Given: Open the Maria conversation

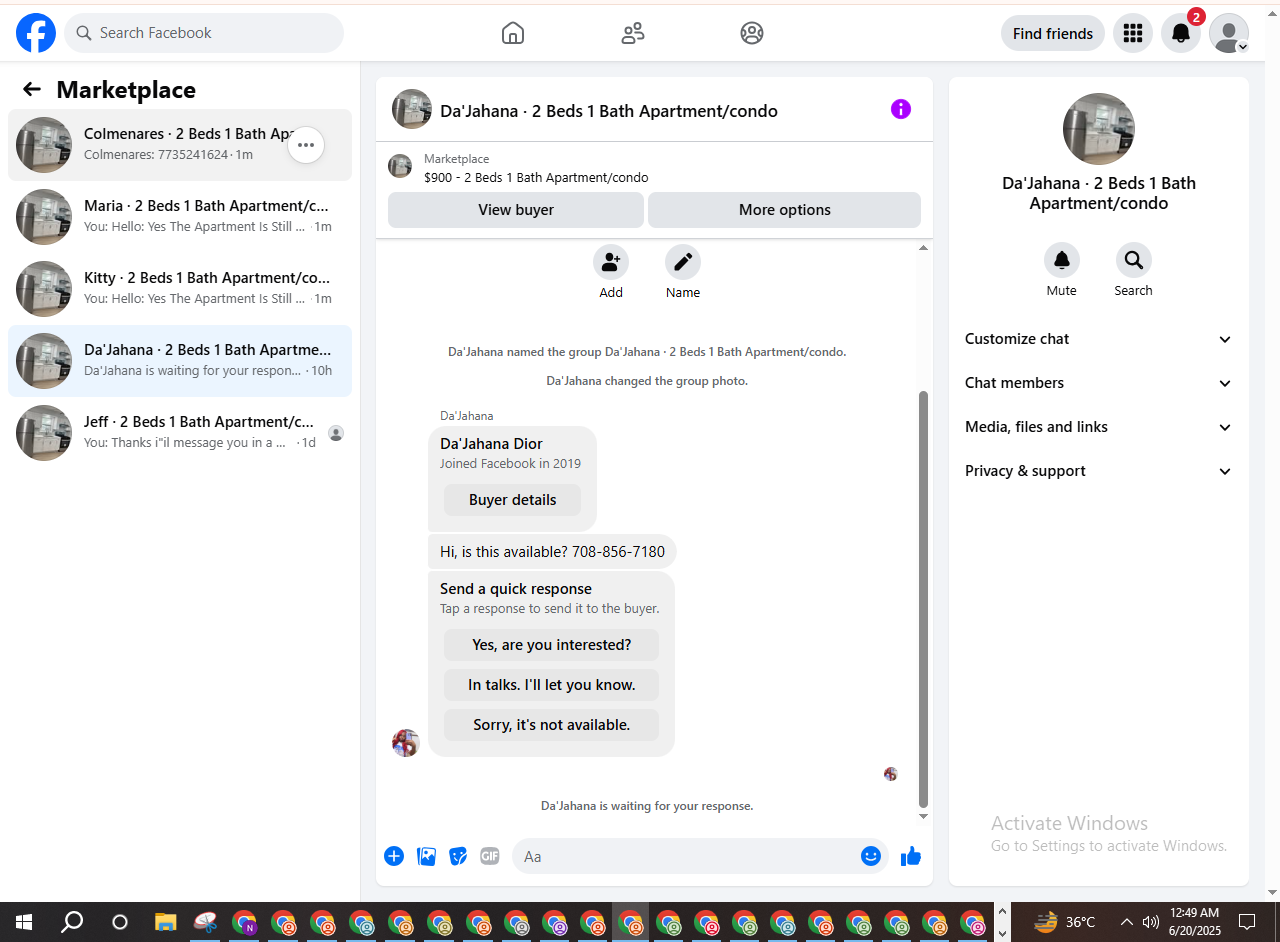Looking at the screenshot, I should point(180,217).
